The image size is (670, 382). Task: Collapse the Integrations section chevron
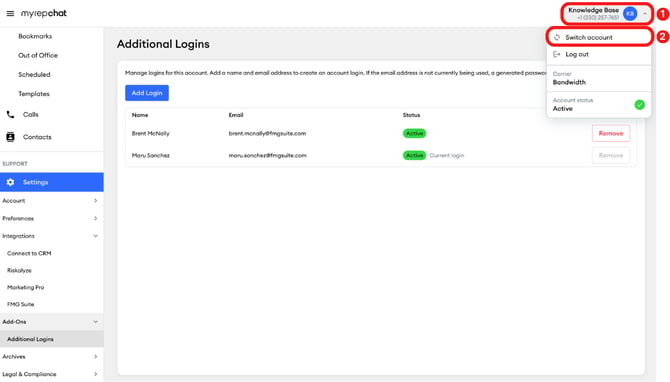point(95,236)
